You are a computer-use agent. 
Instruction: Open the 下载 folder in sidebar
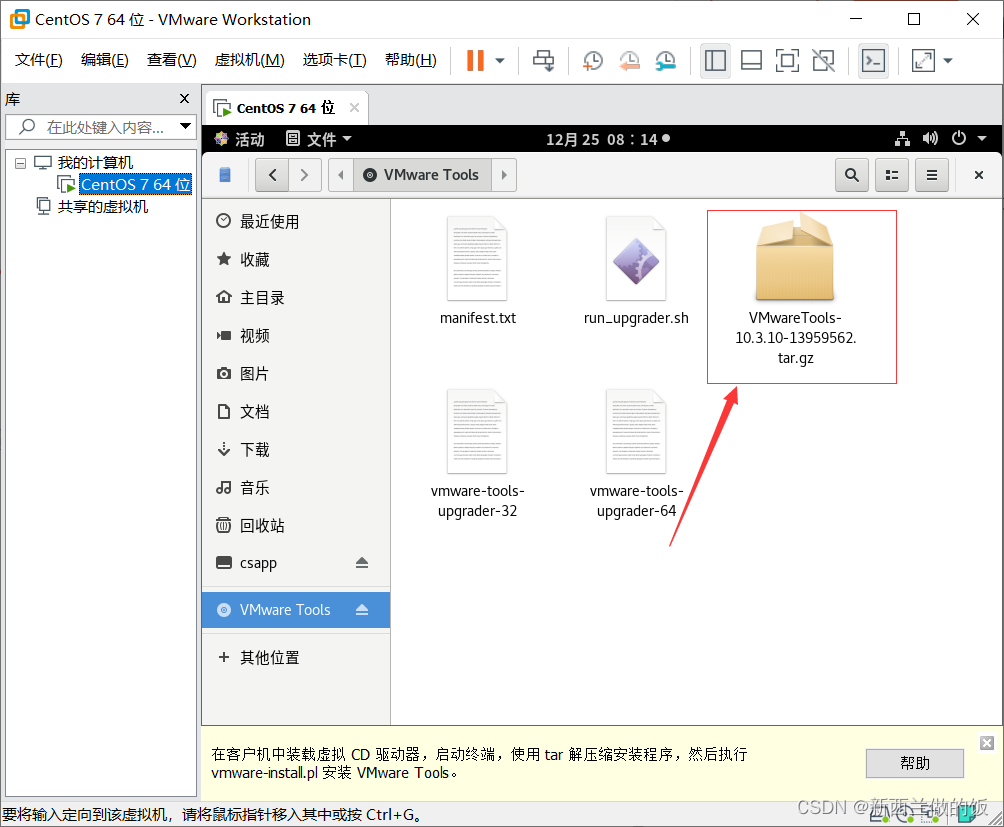coord(296,449)
